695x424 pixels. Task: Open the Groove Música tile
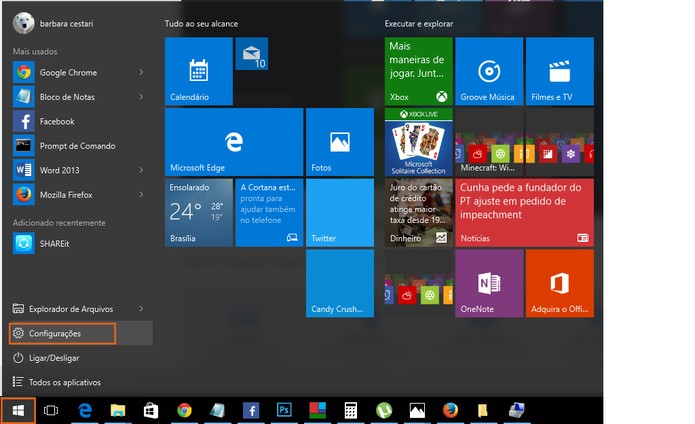[x=489, y=71]
